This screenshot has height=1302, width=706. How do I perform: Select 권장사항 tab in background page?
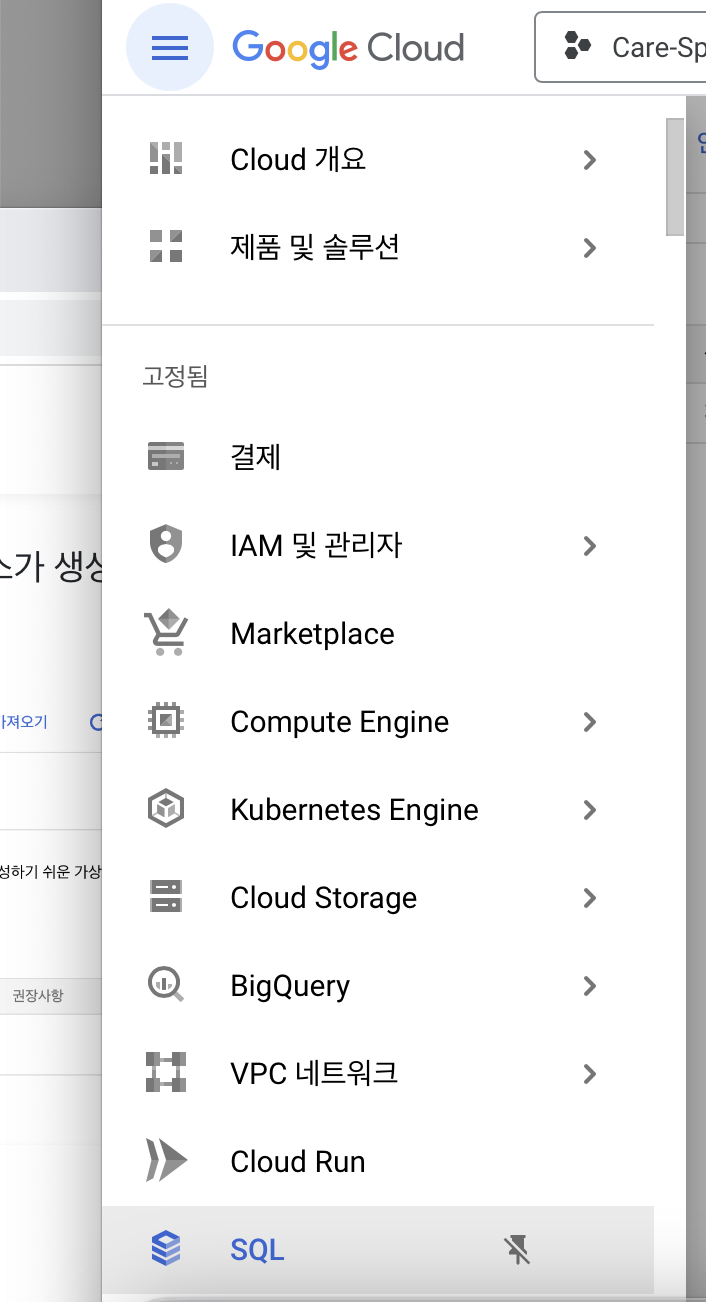pyautogui.click(x=37, y=996)
